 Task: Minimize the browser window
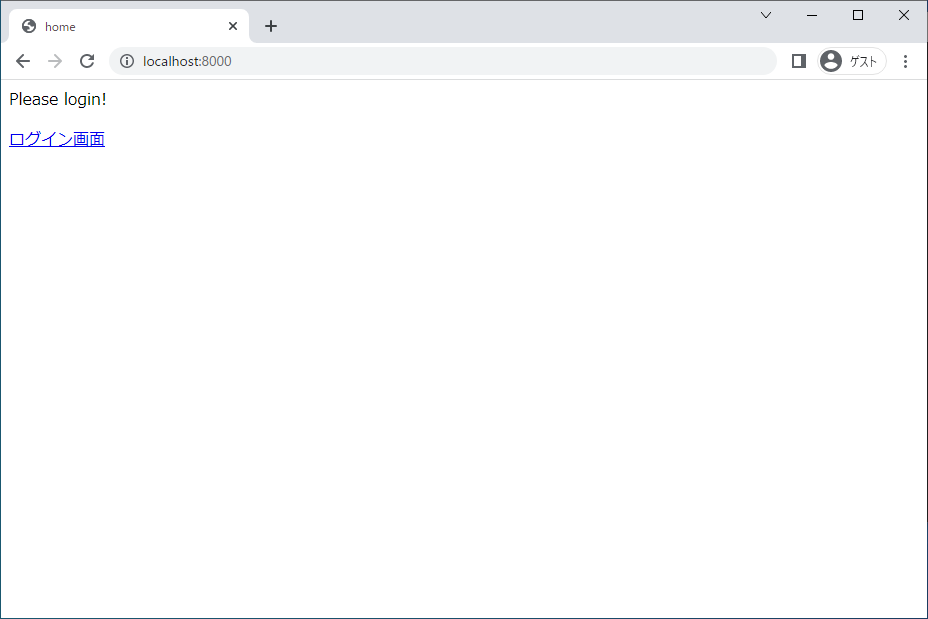[812, 15]
